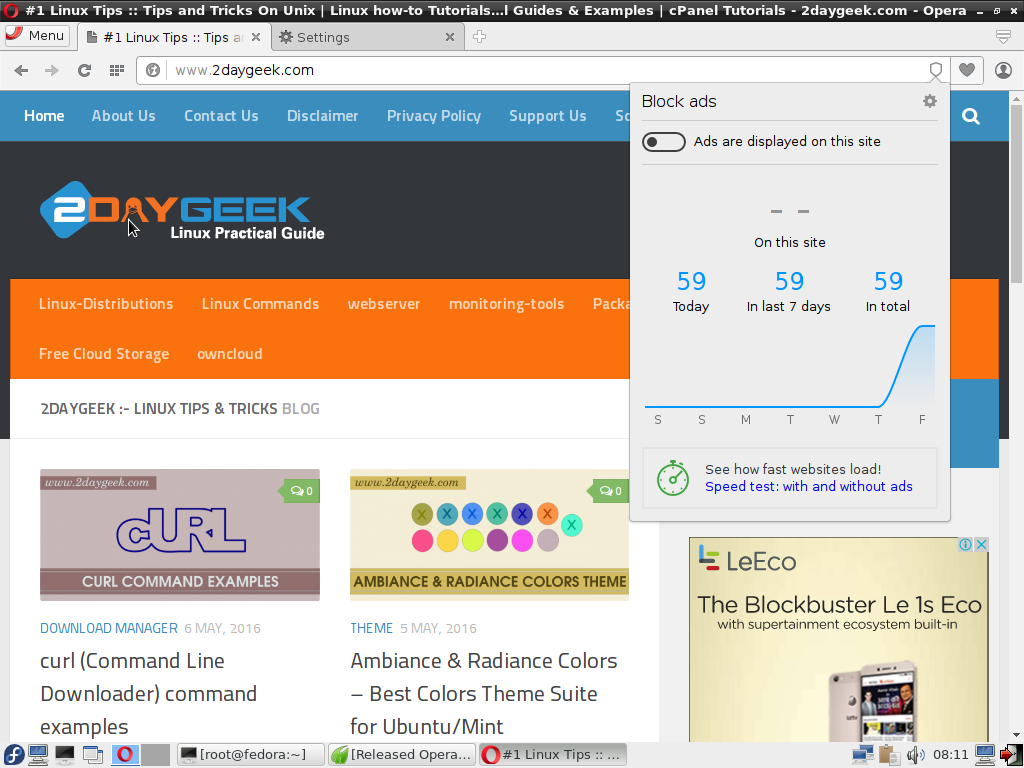Open Ambiance & Radiance Colors theme thumbnail
1024x768 pixels.
click(x=489, y=535)
